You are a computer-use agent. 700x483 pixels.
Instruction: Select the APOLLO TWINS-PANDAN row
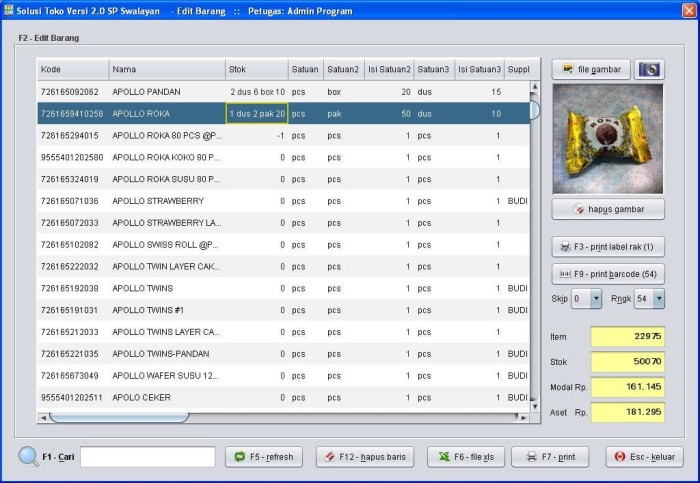click(x=283, y=354)
